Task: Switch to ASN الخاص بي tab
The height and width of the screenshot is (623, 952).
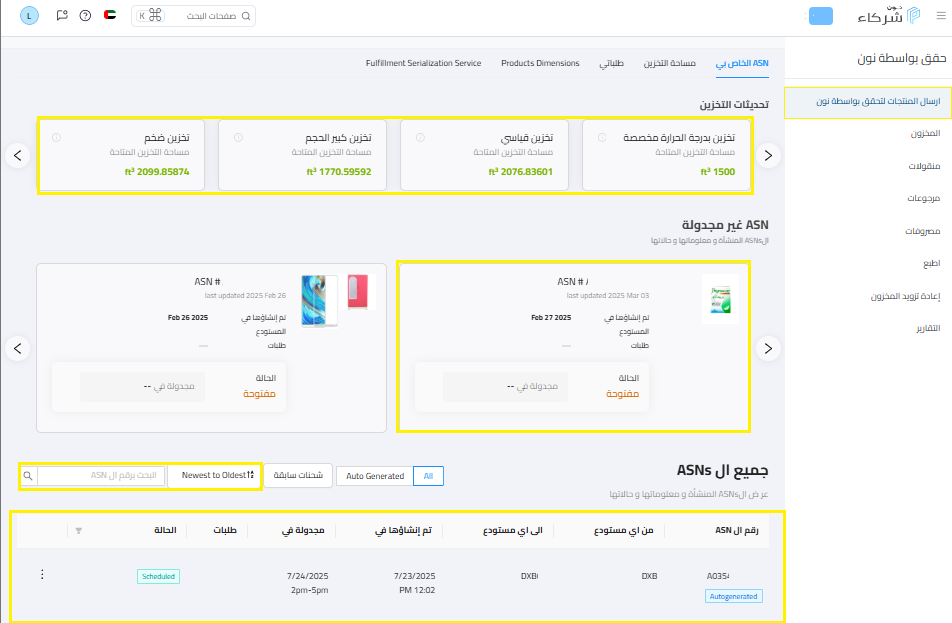Action: click(x=742, y=63)
